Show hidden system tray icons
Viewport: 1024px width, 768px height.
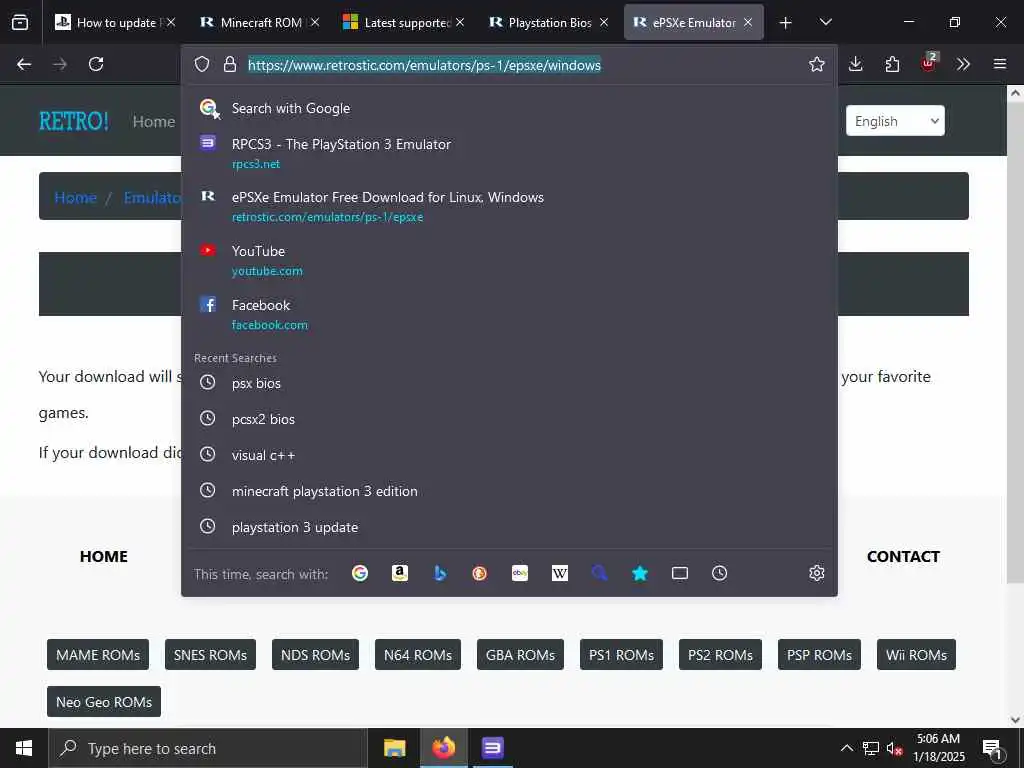(846, 748)
